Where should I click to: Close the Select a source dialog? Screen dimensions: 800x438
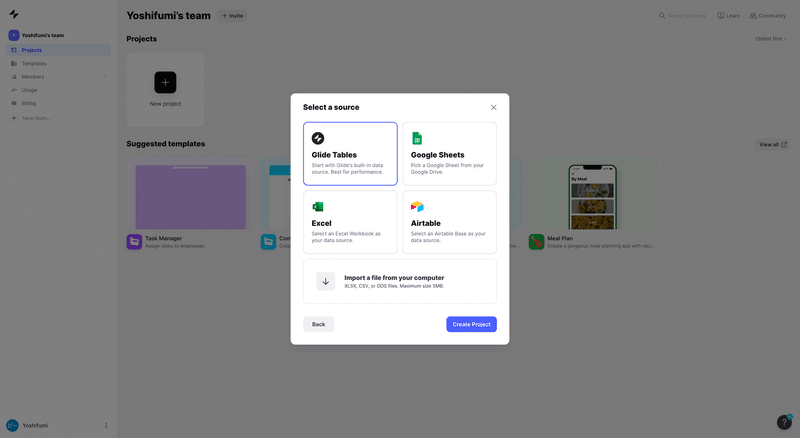pos(493,107)
